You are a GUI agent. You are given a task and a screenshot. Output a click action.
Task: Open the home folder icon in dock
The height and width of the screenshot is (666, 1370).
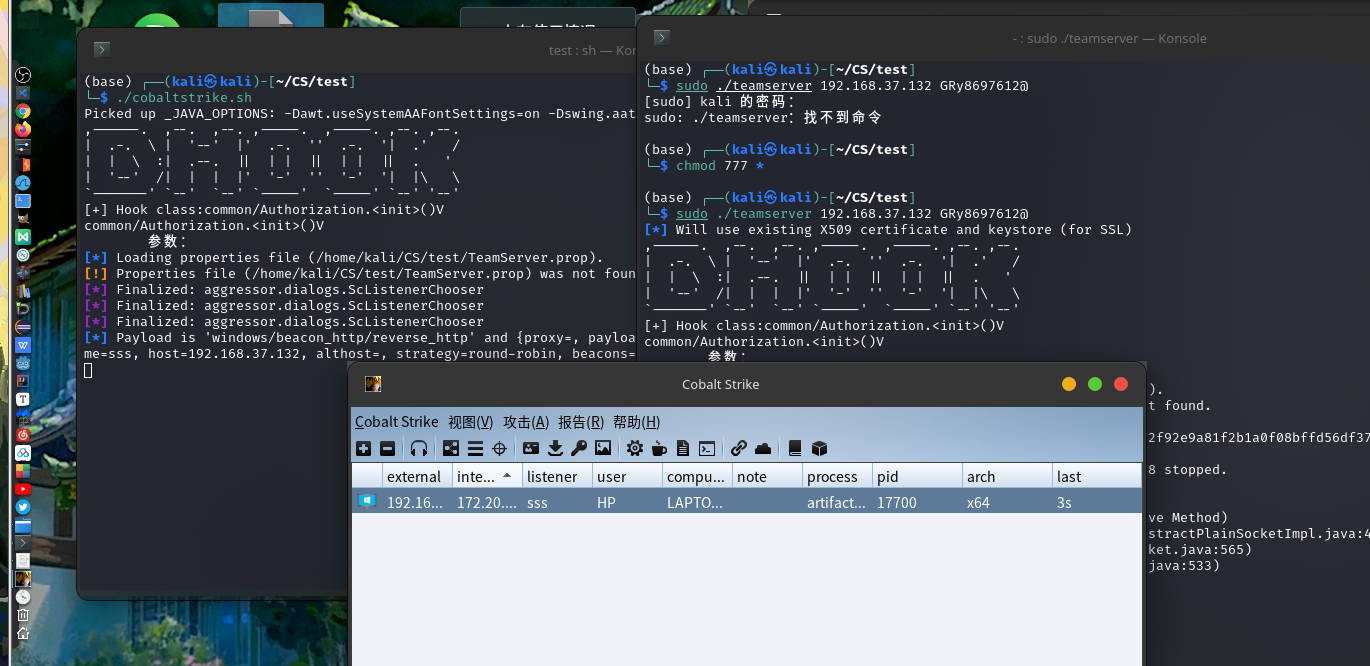[x=23, y=633]
